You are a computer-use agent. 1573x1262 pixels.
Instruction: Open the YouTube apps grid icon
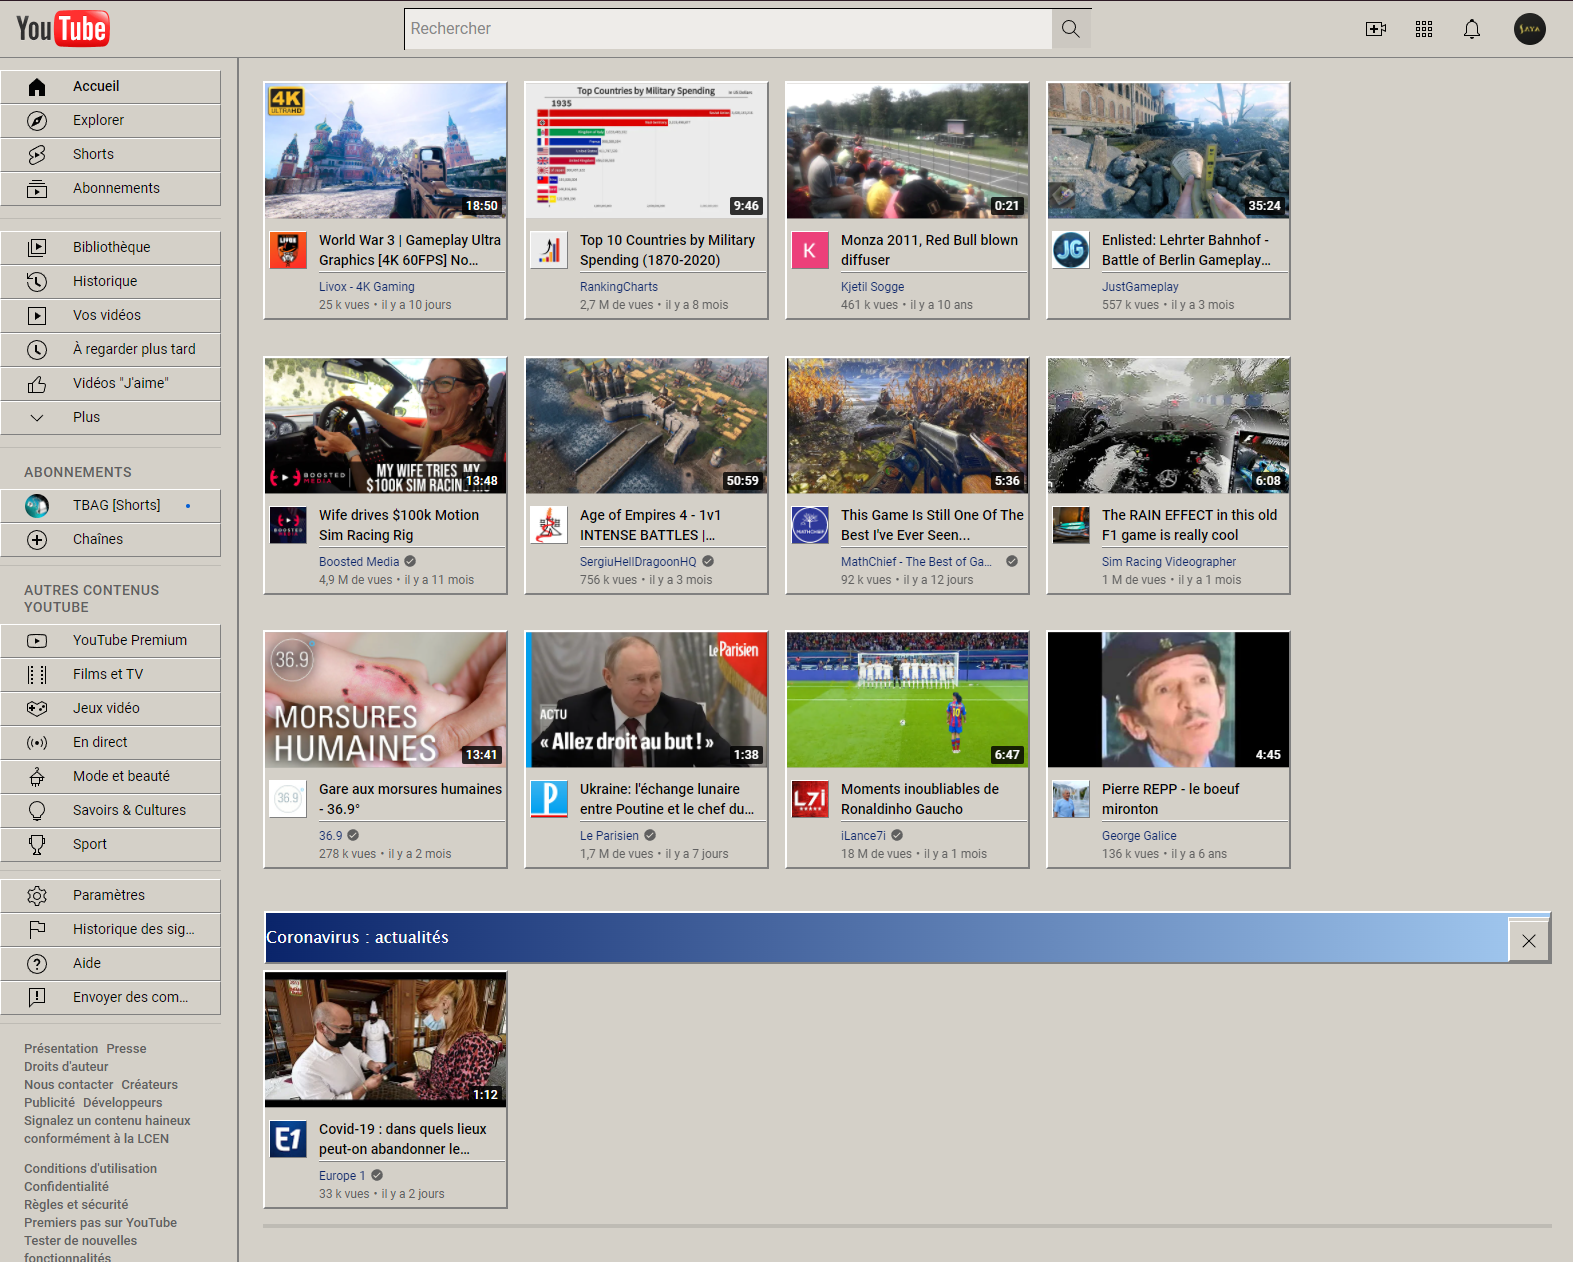click(1424, 29)
